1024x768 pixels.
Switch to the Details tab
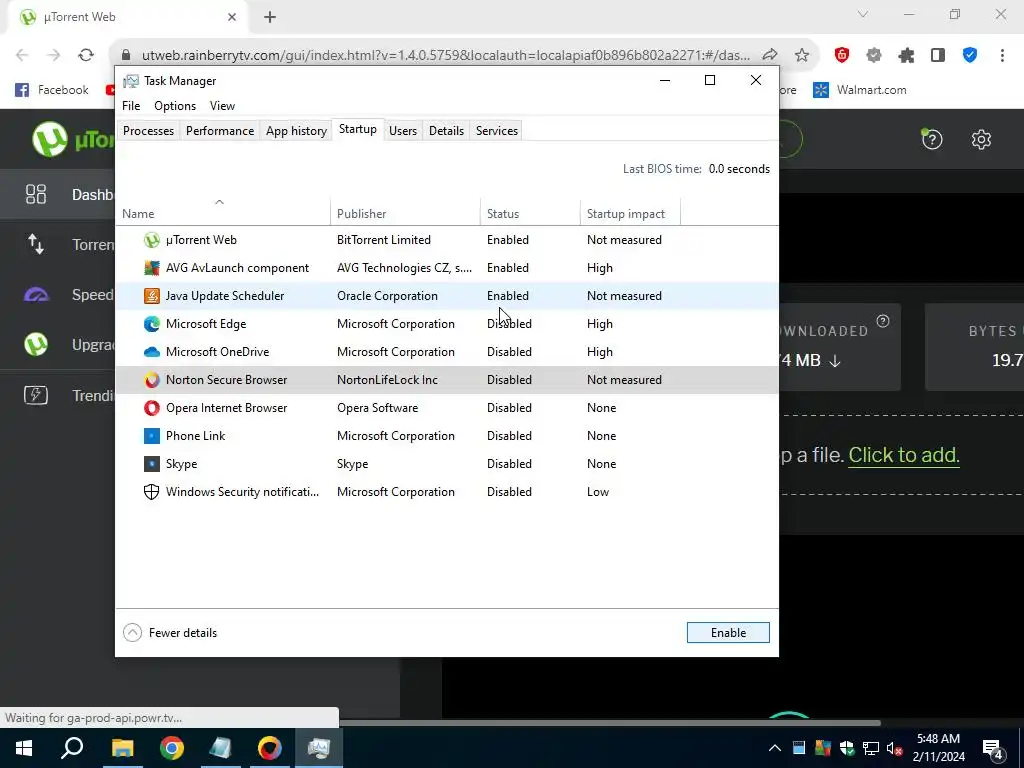[x=447, y=131]
